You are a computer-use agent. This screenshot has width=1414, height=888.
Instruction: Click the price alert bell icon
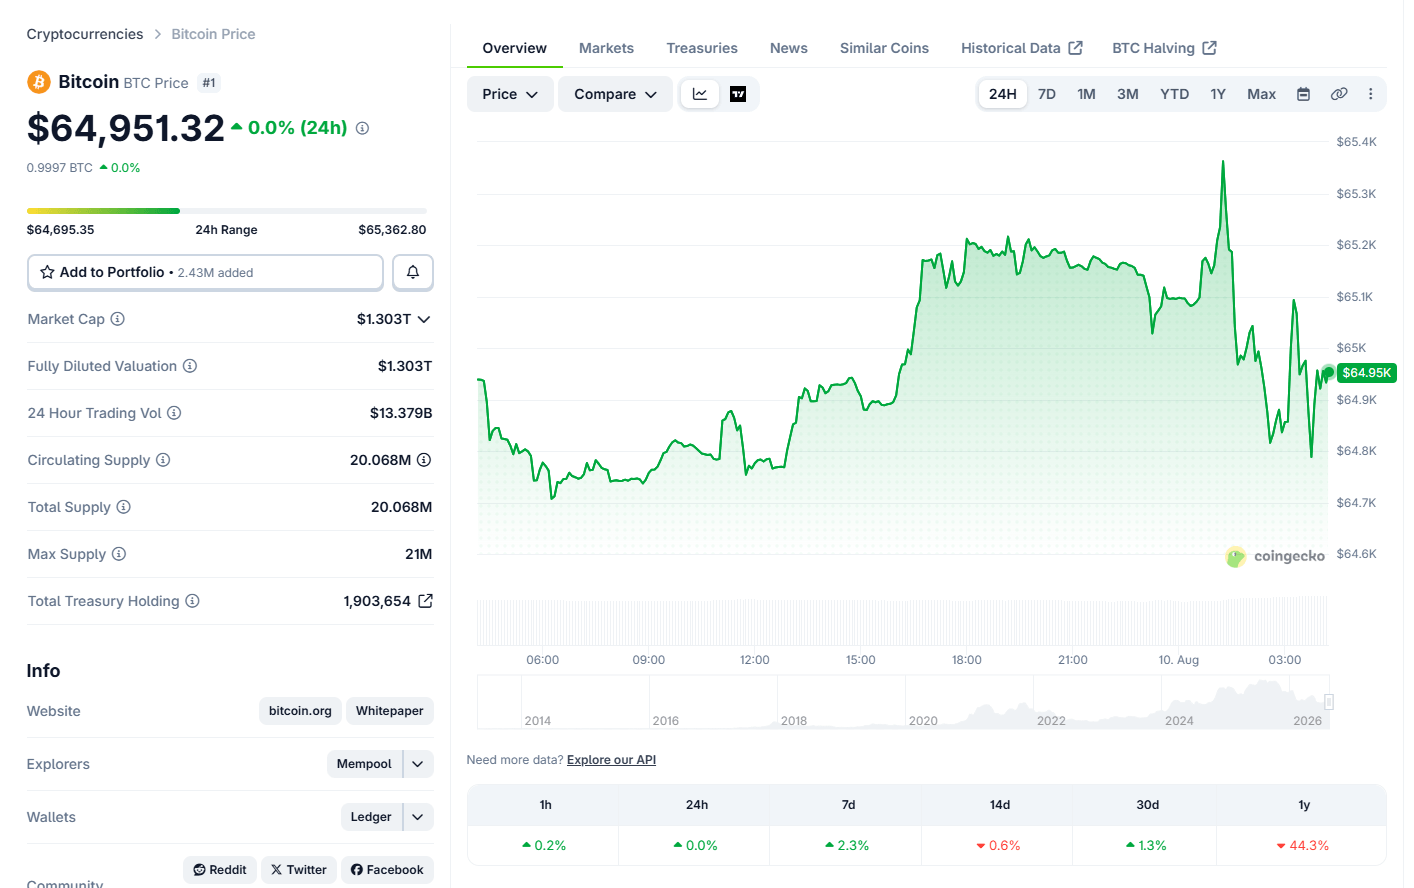pos(413,272)
